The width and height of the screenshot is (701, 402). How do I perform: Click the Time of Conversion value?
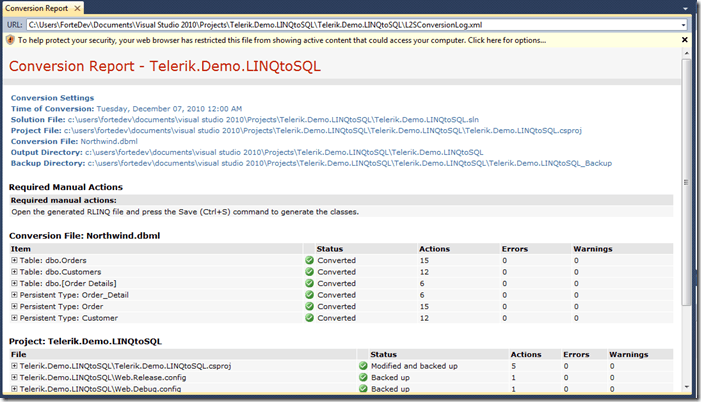pos(169,109)
